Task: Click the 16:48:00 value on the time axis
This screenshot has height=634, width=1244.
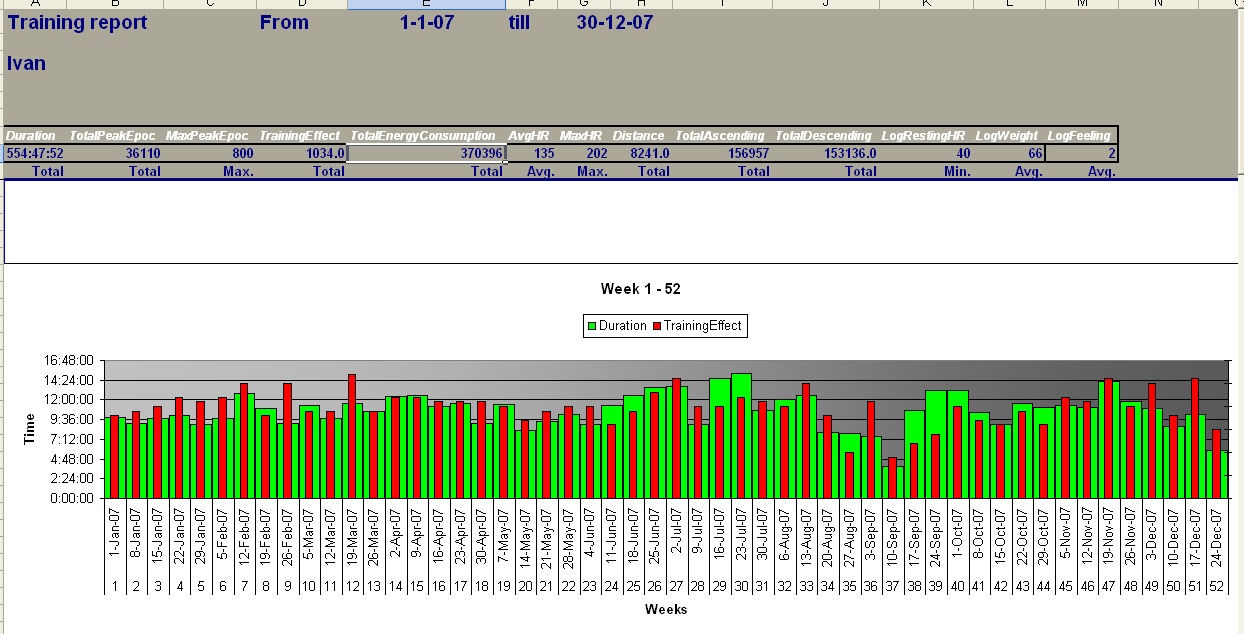Action: [70, 361]
